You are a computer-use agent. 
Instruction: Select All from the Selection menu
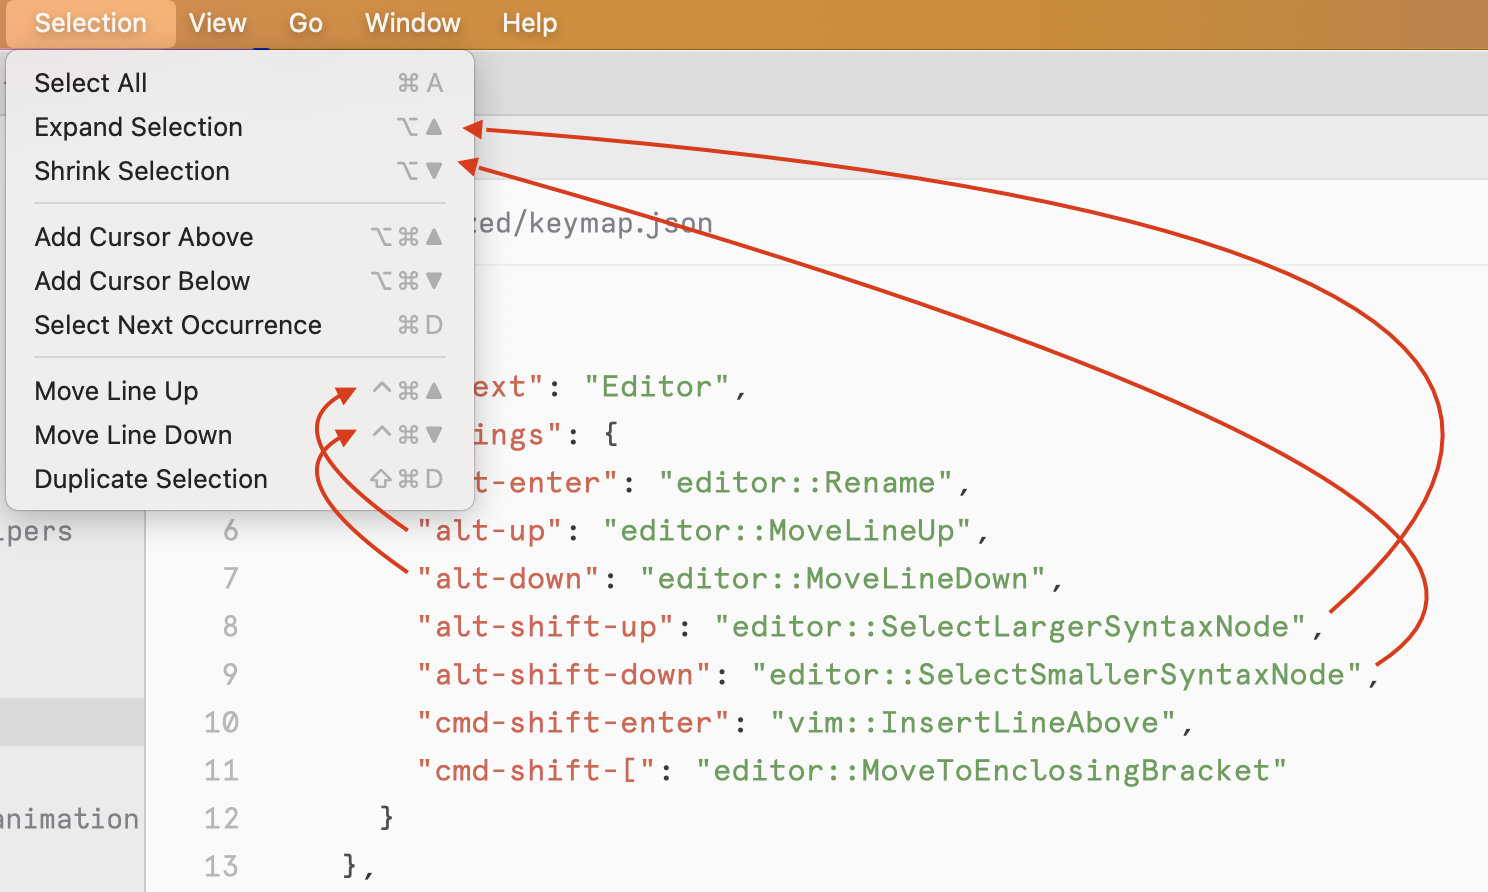[x=91, y=82]
